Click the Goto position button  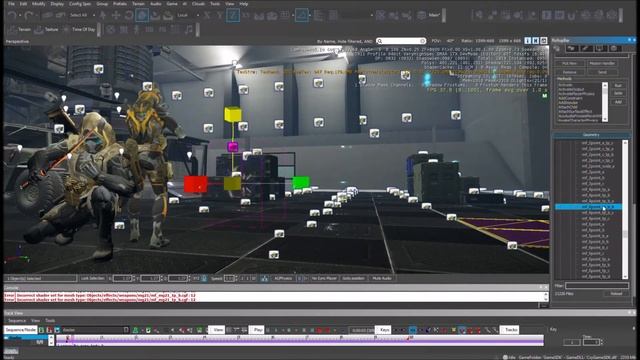353,278
